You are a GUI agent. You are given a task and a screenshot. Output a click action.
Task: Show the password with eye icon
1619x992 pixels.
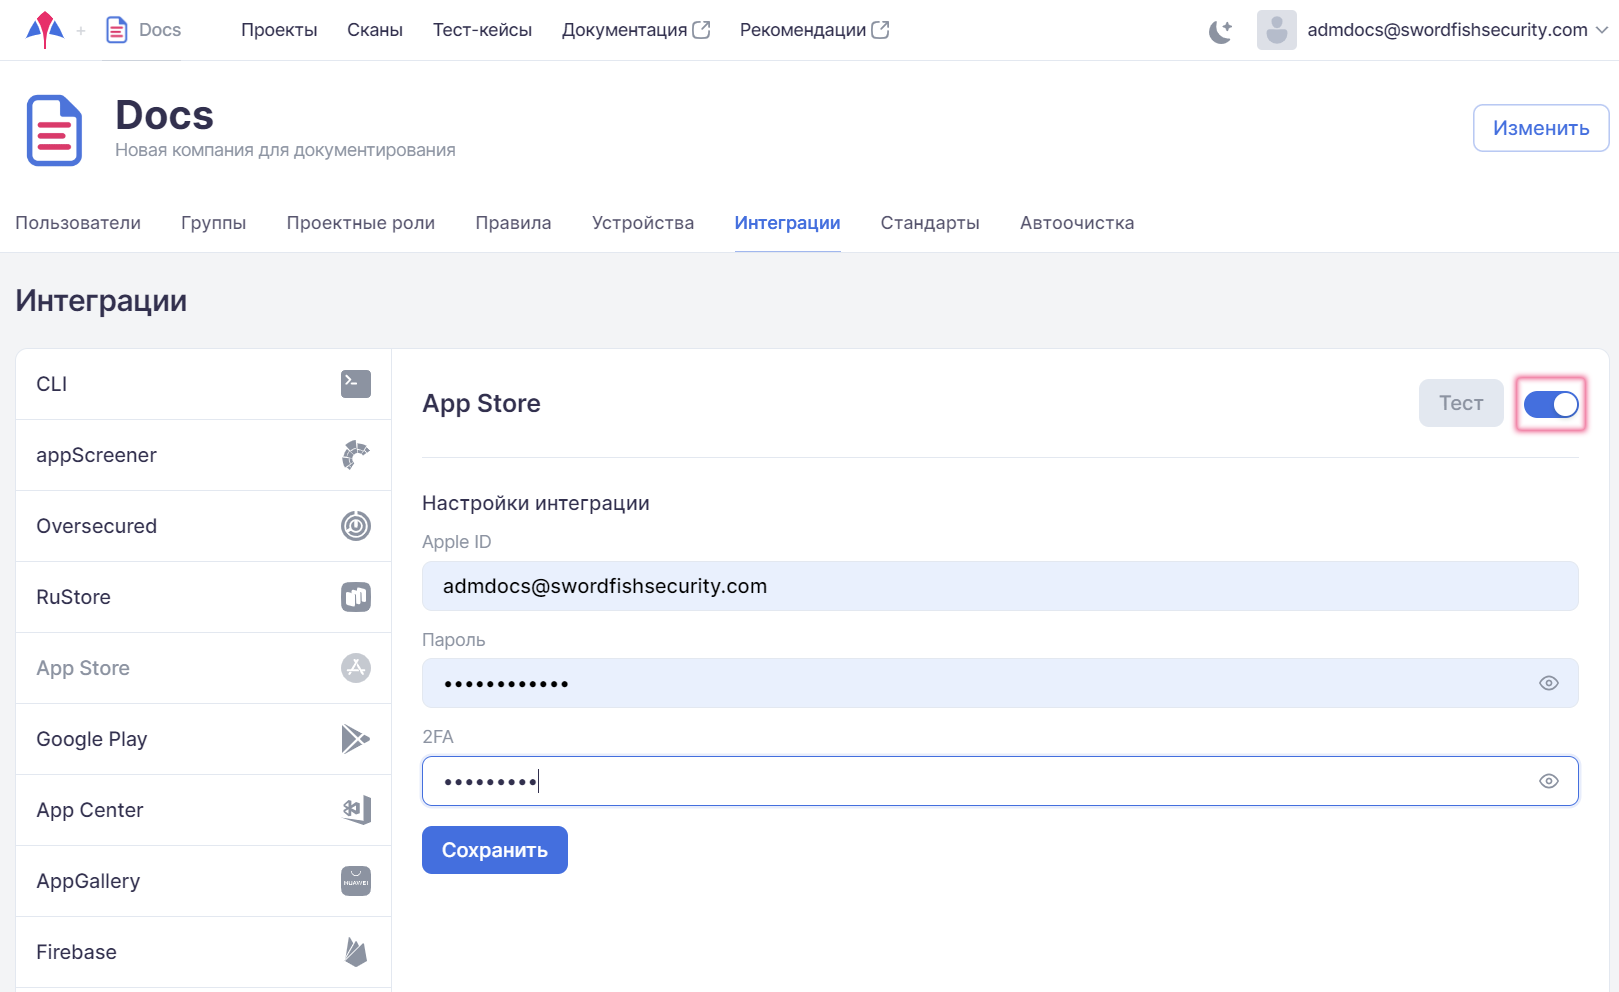point(1548,684)
